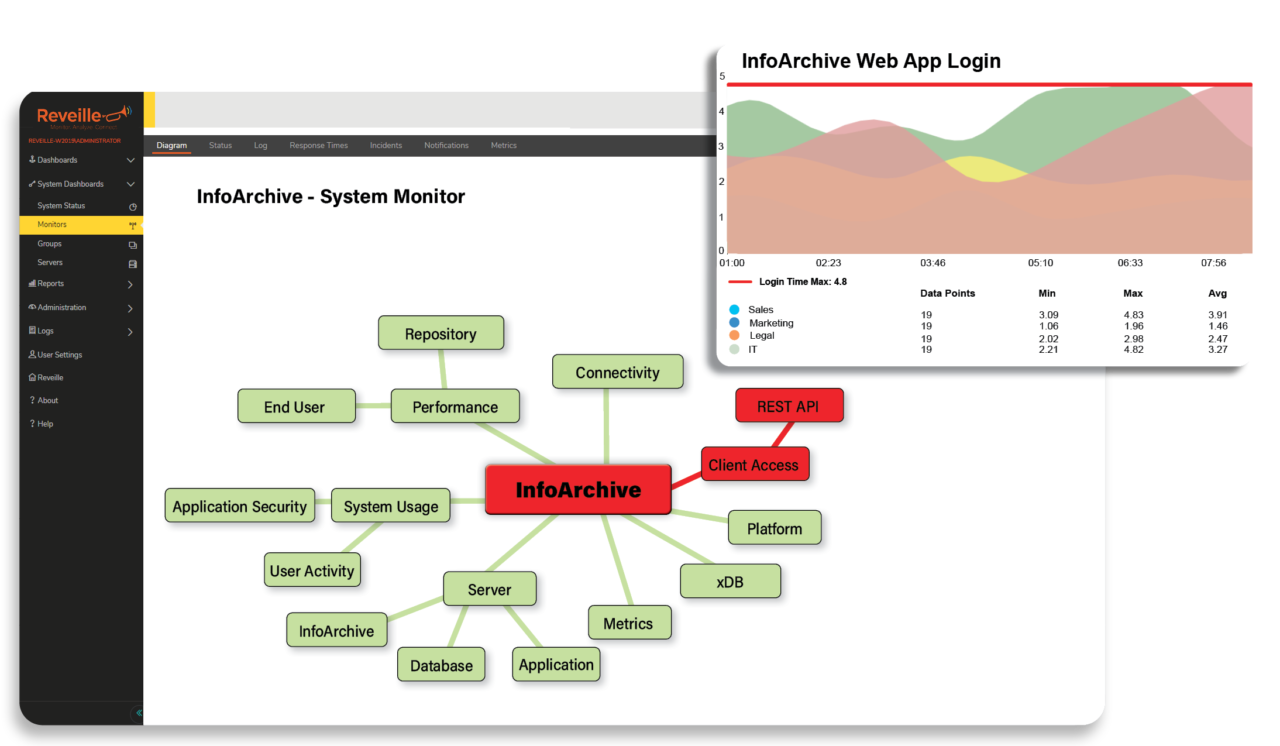Toggle the Marketing series visibility
Image resolution: width=1280 pixels, height=746 pixels.
735,322
